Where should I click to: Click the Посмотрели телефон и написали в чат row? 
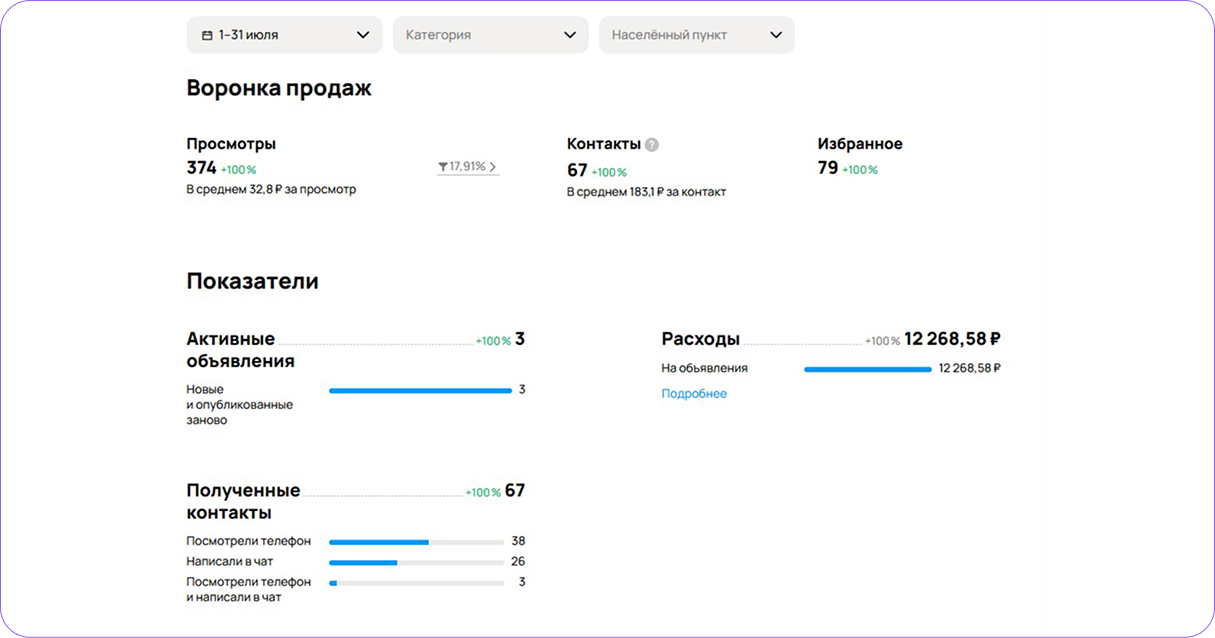(x=248, y=589)
